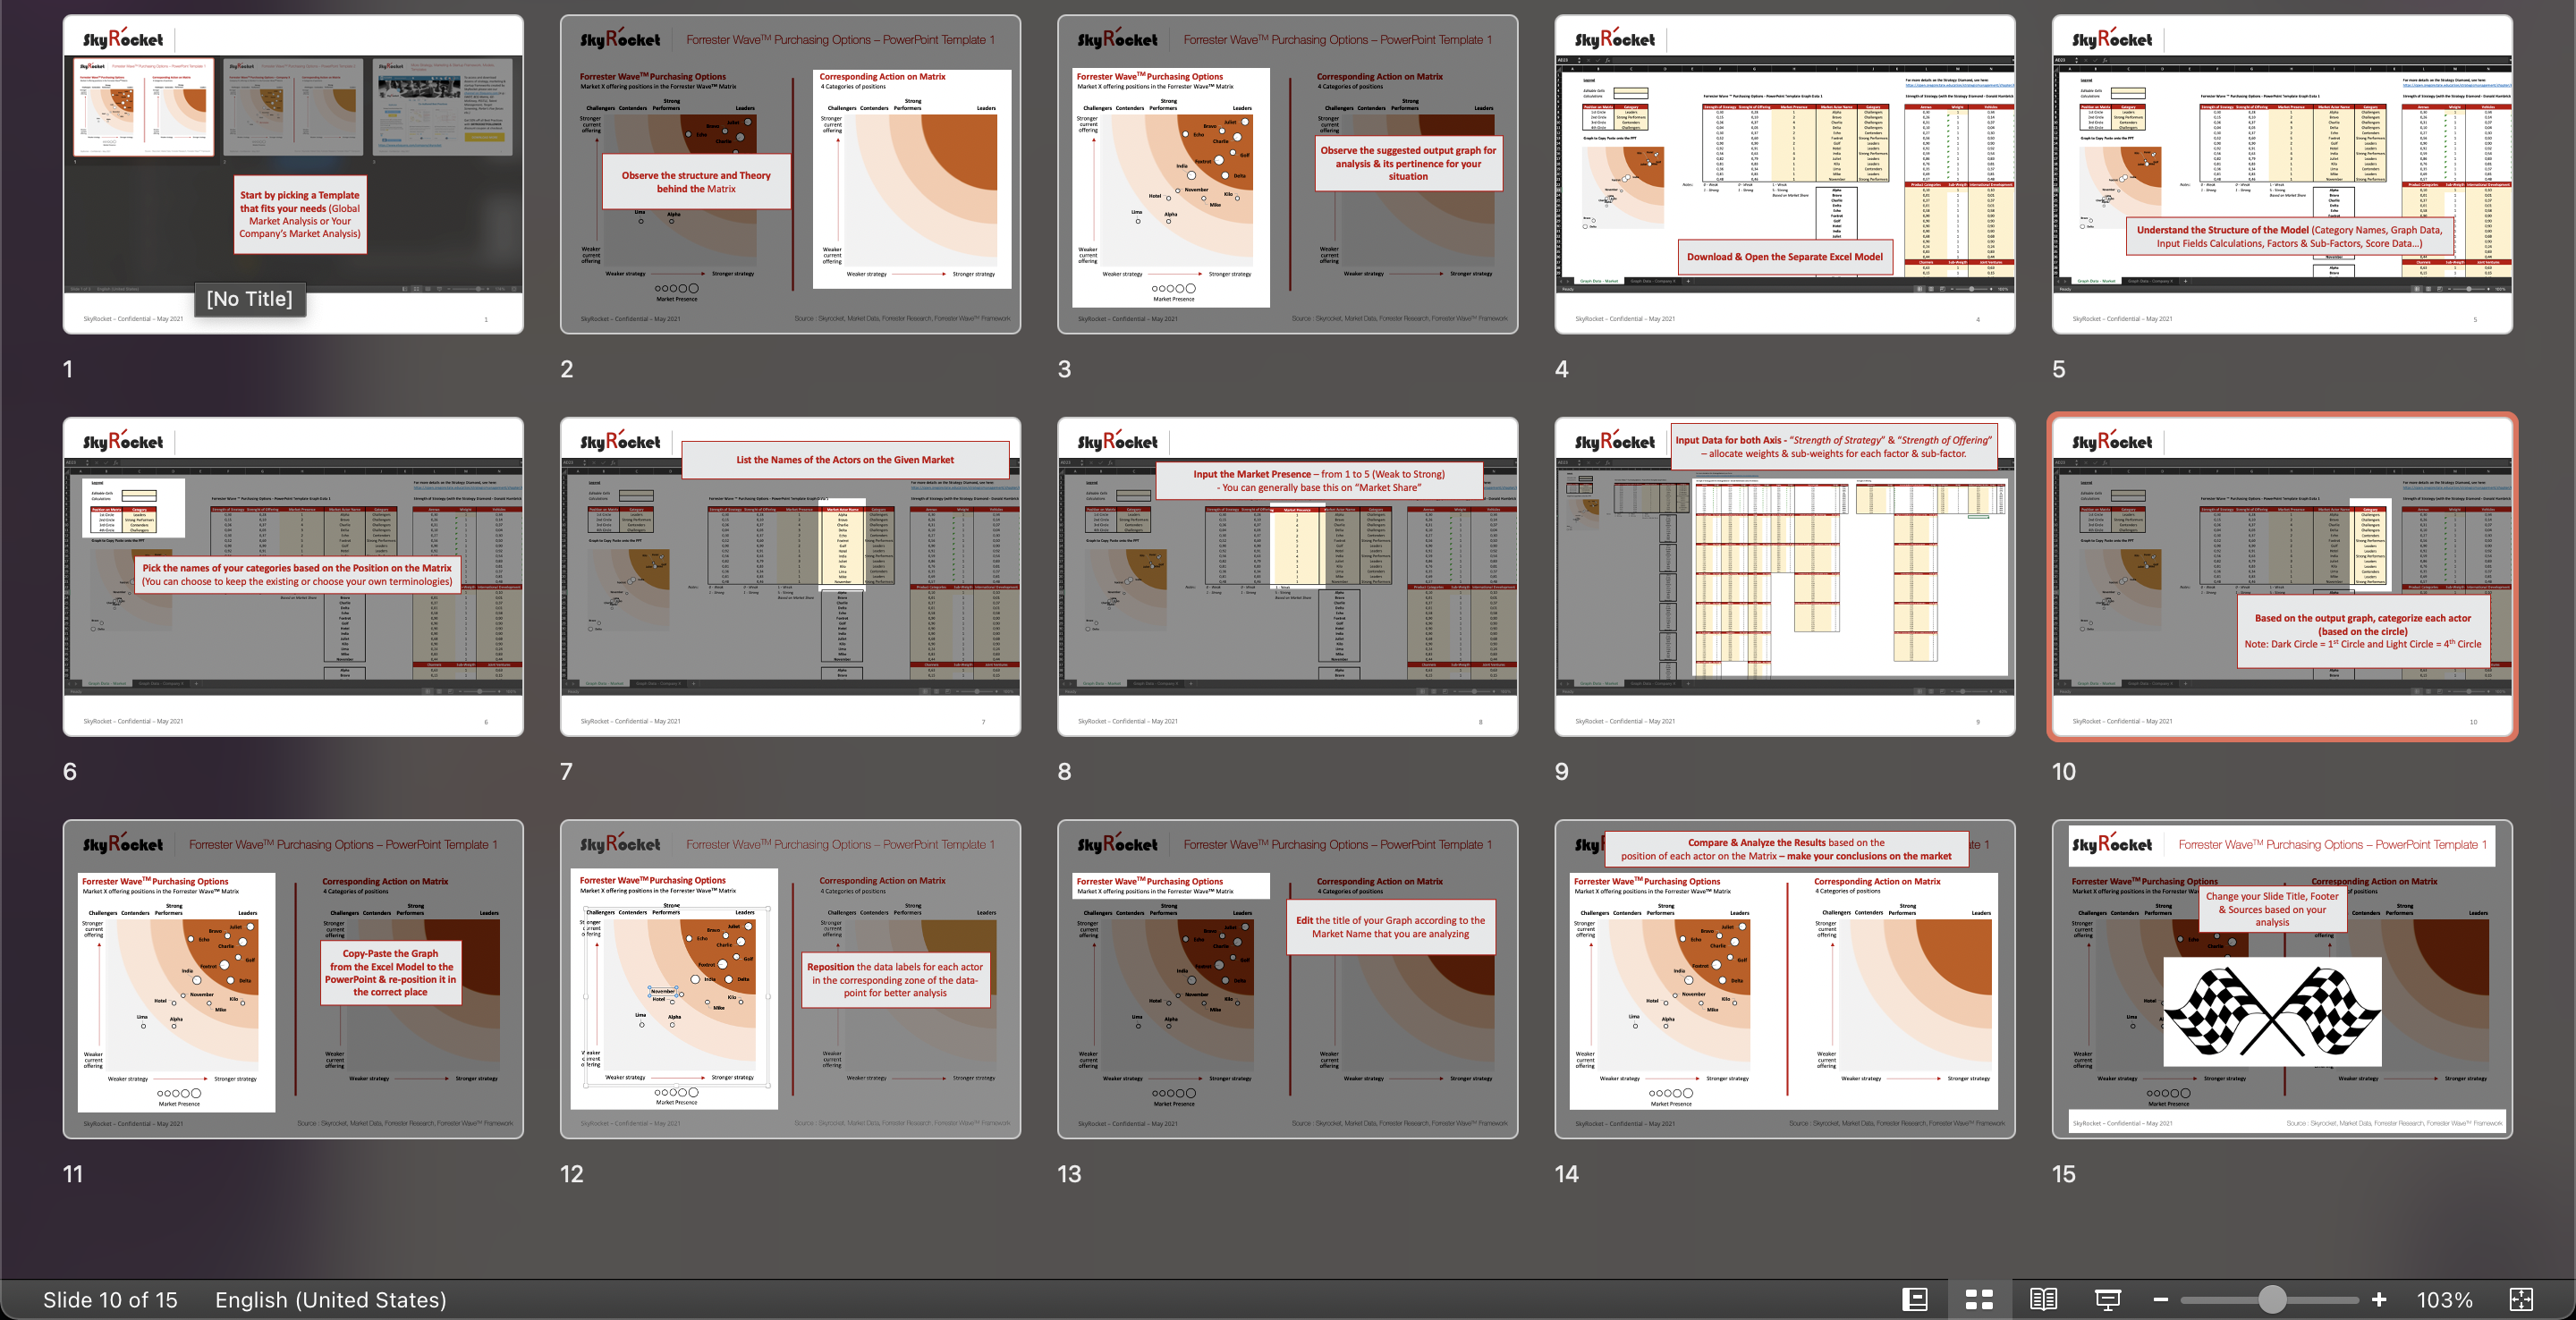
Task: Select slide 8 'Input the Market Presence' thumbnail
Action: (1287, 577)
